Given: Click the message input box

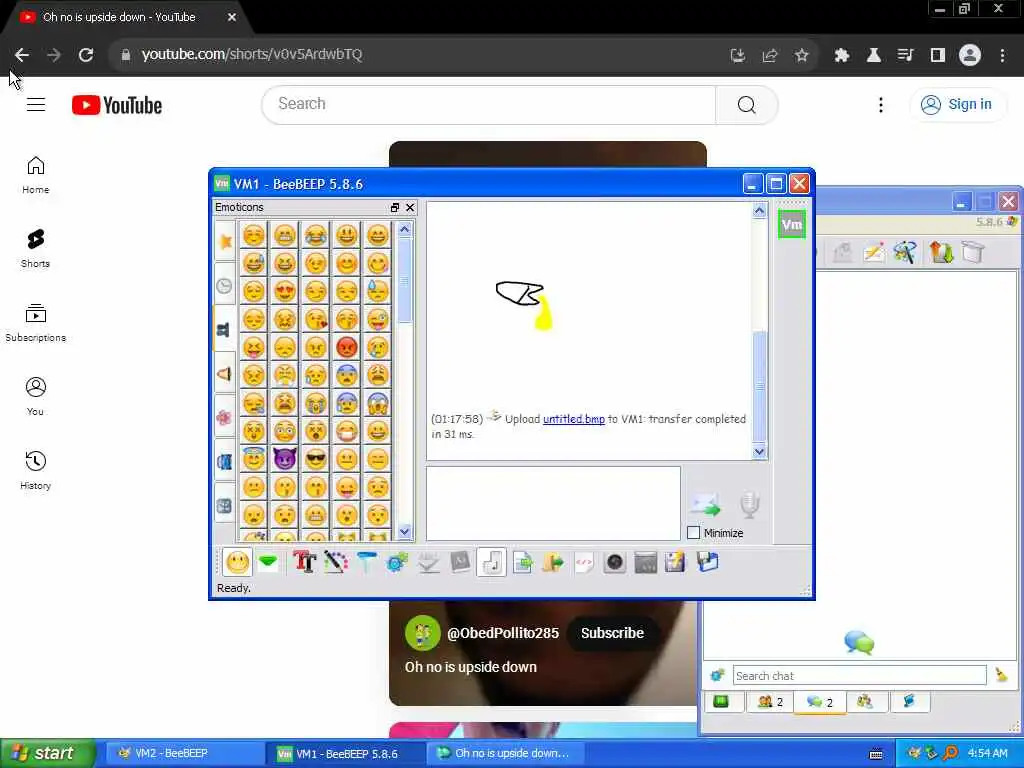Looking at the screenshot, I should point(553,504).
